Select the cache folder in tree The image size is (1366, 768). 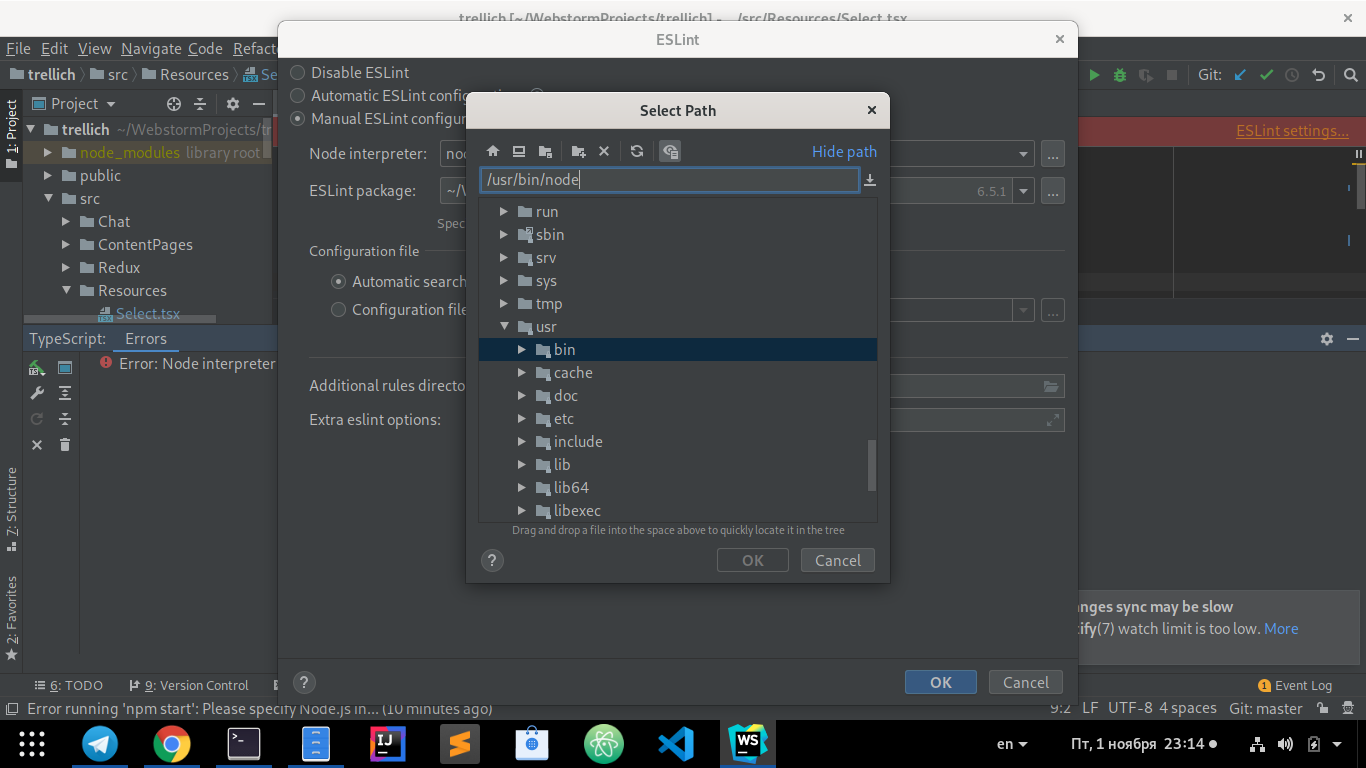click(x=573, y=372)
